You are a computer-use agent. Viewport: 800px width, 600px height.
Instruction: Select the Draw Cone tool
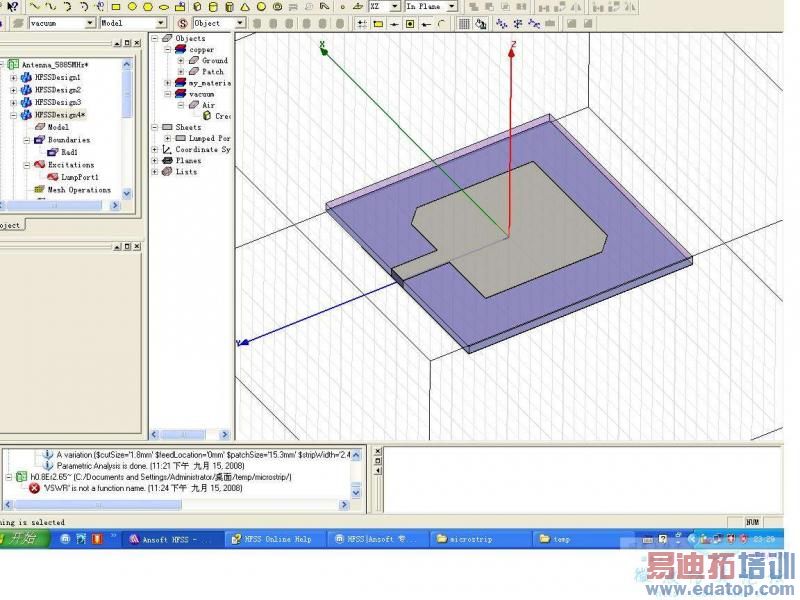click(245, 7)
